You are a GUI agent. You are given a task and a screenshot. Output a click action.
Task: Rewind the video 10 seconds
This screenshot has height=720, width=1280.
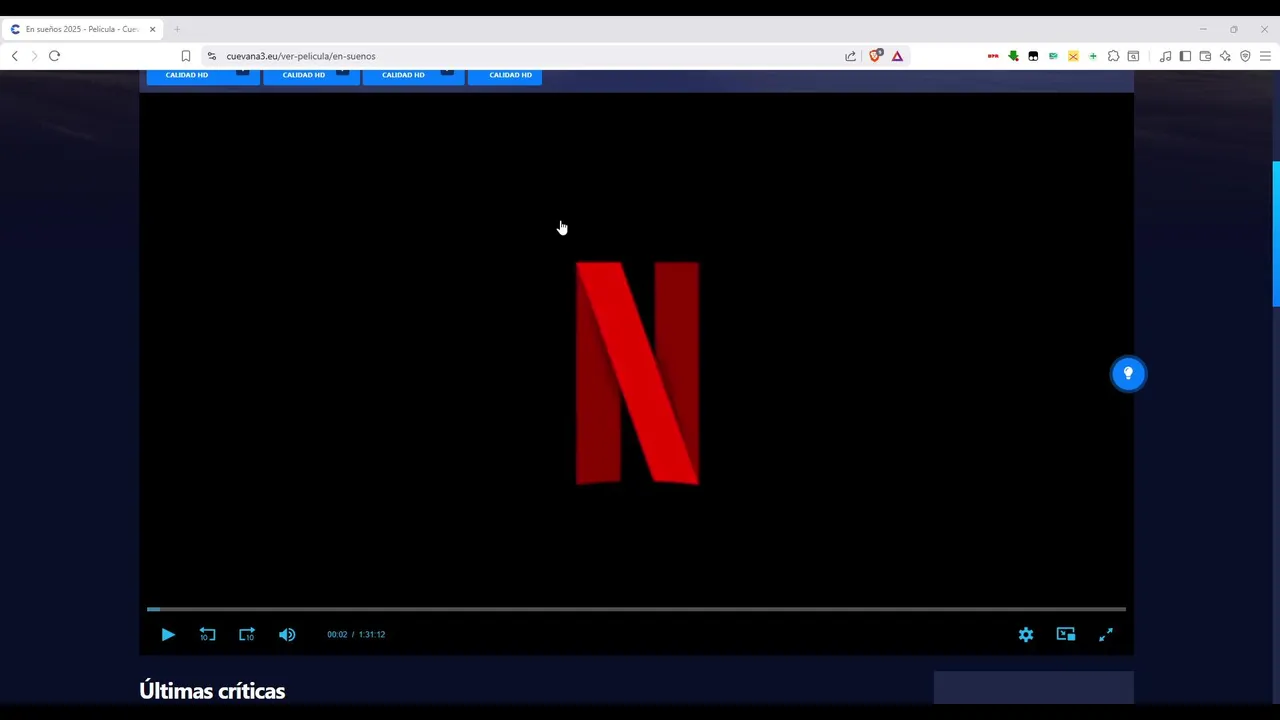click(207, 634)
